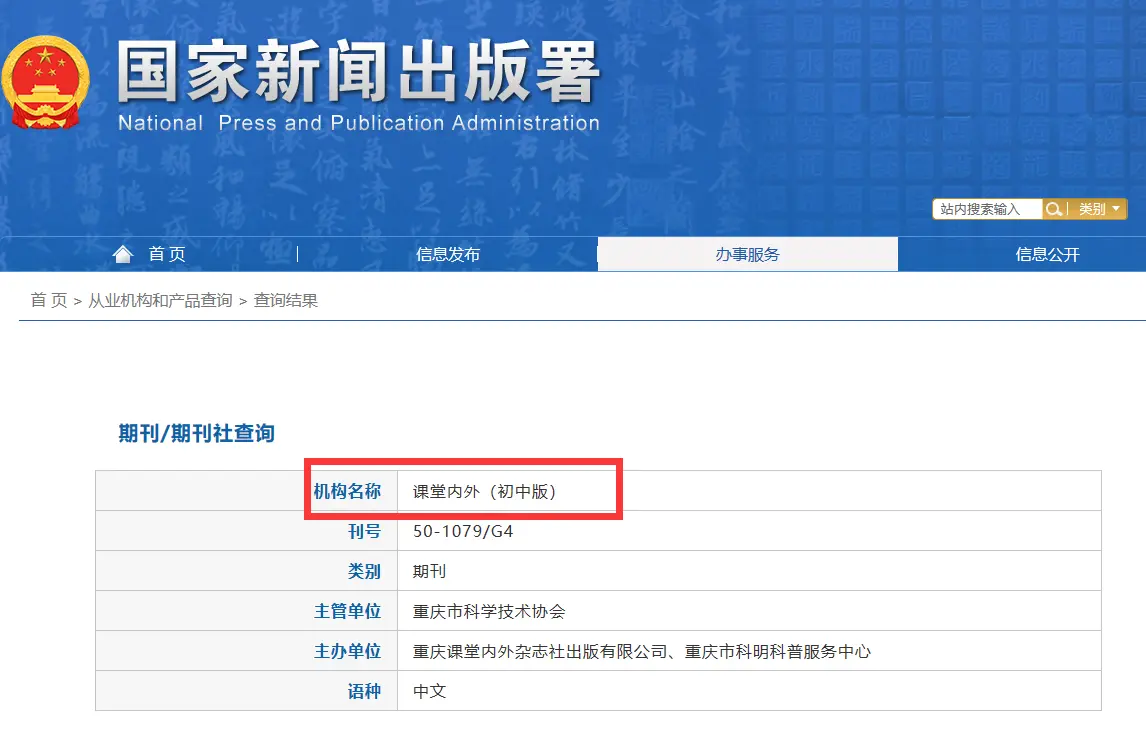This screenshot has height=746, width=1146.
Task: Click 查询结果 in the breadcrumb
Action: point(286,300)
